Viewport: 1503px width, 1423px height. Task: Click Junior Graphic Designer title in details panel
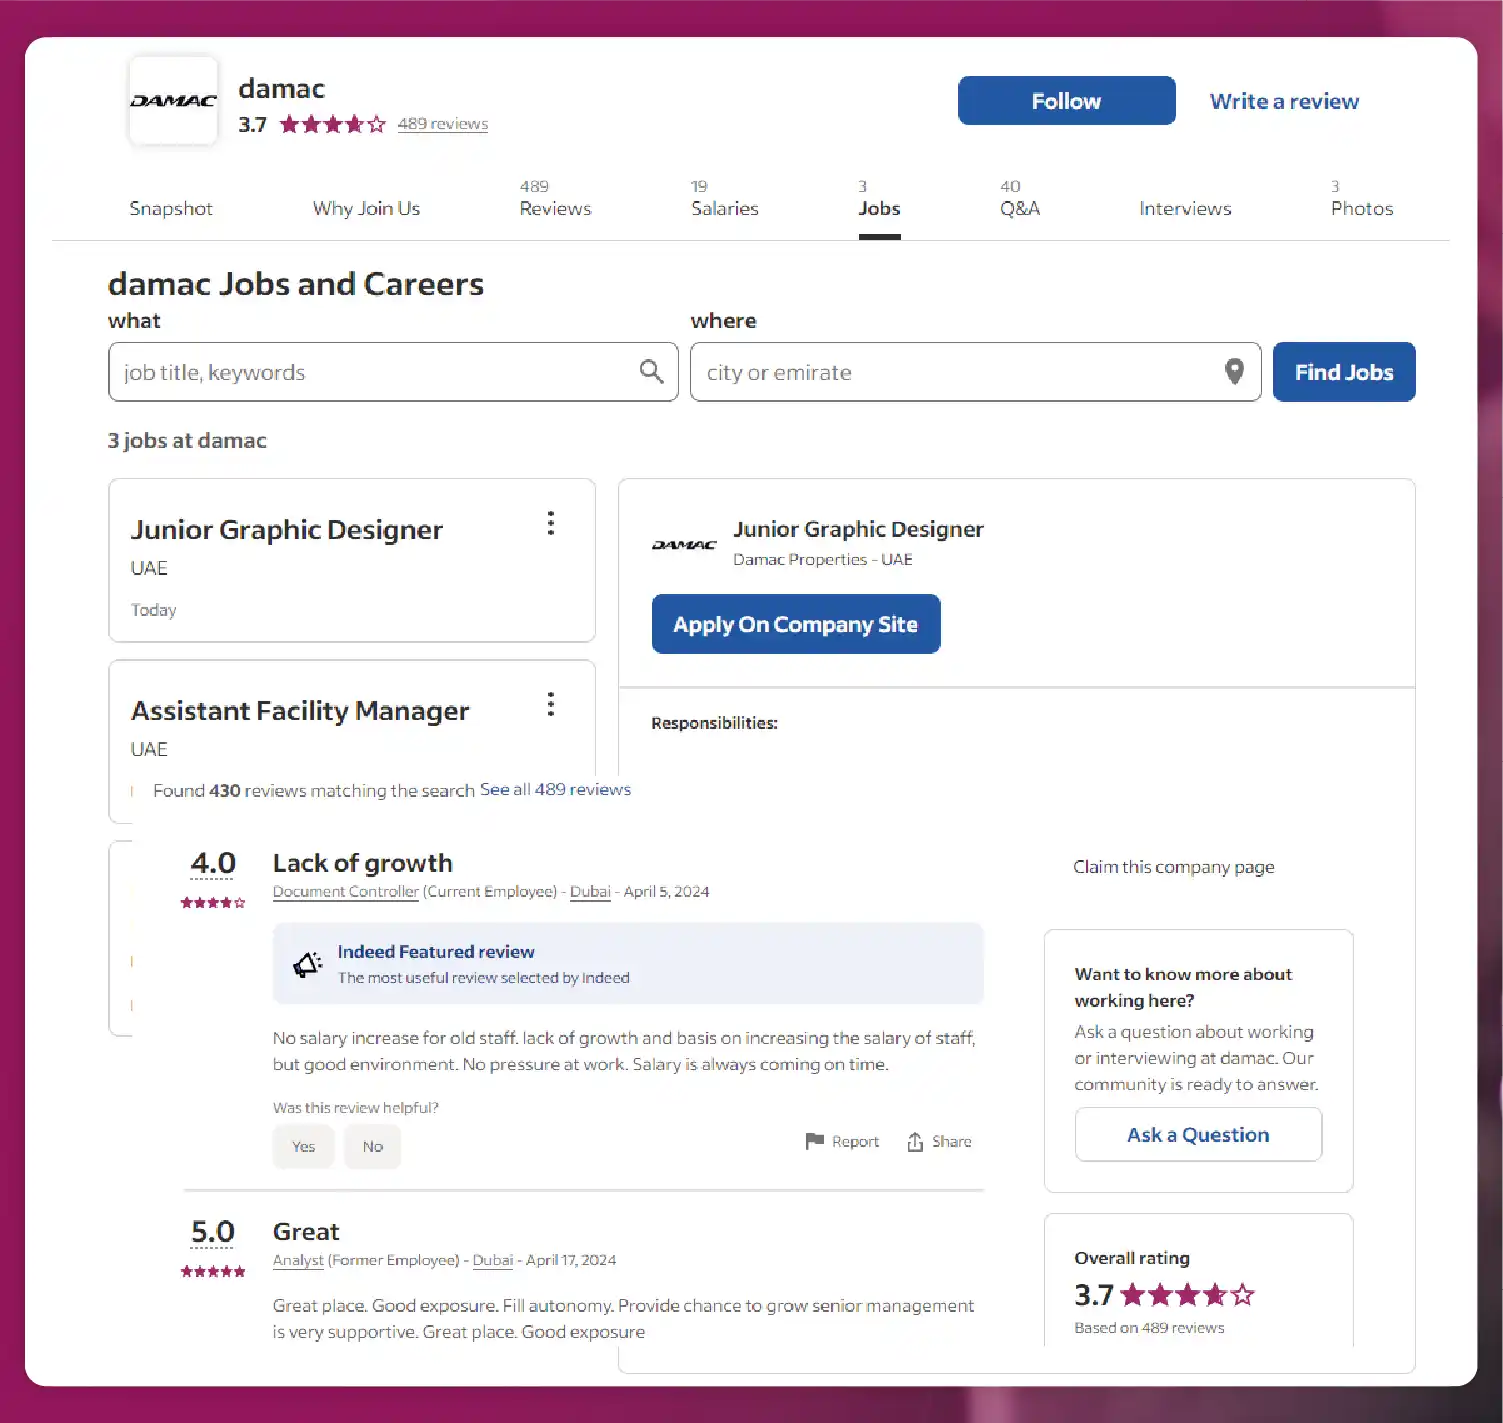point(858,529)
